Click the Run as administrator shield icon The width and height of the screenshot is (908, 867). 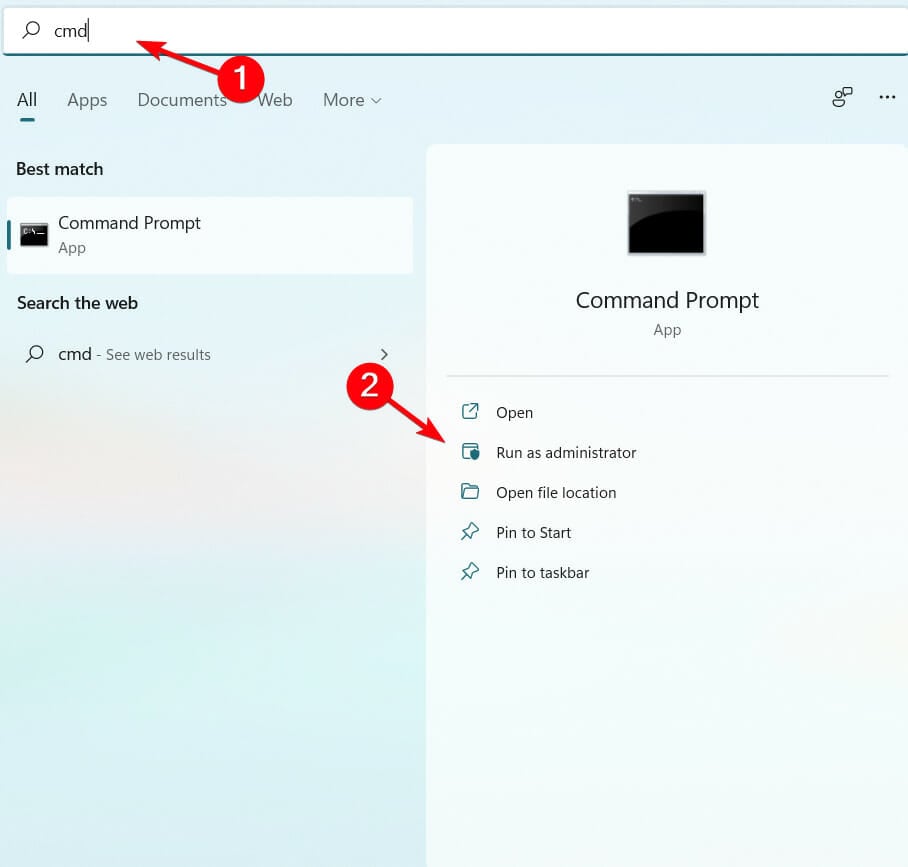pos(470,451)
